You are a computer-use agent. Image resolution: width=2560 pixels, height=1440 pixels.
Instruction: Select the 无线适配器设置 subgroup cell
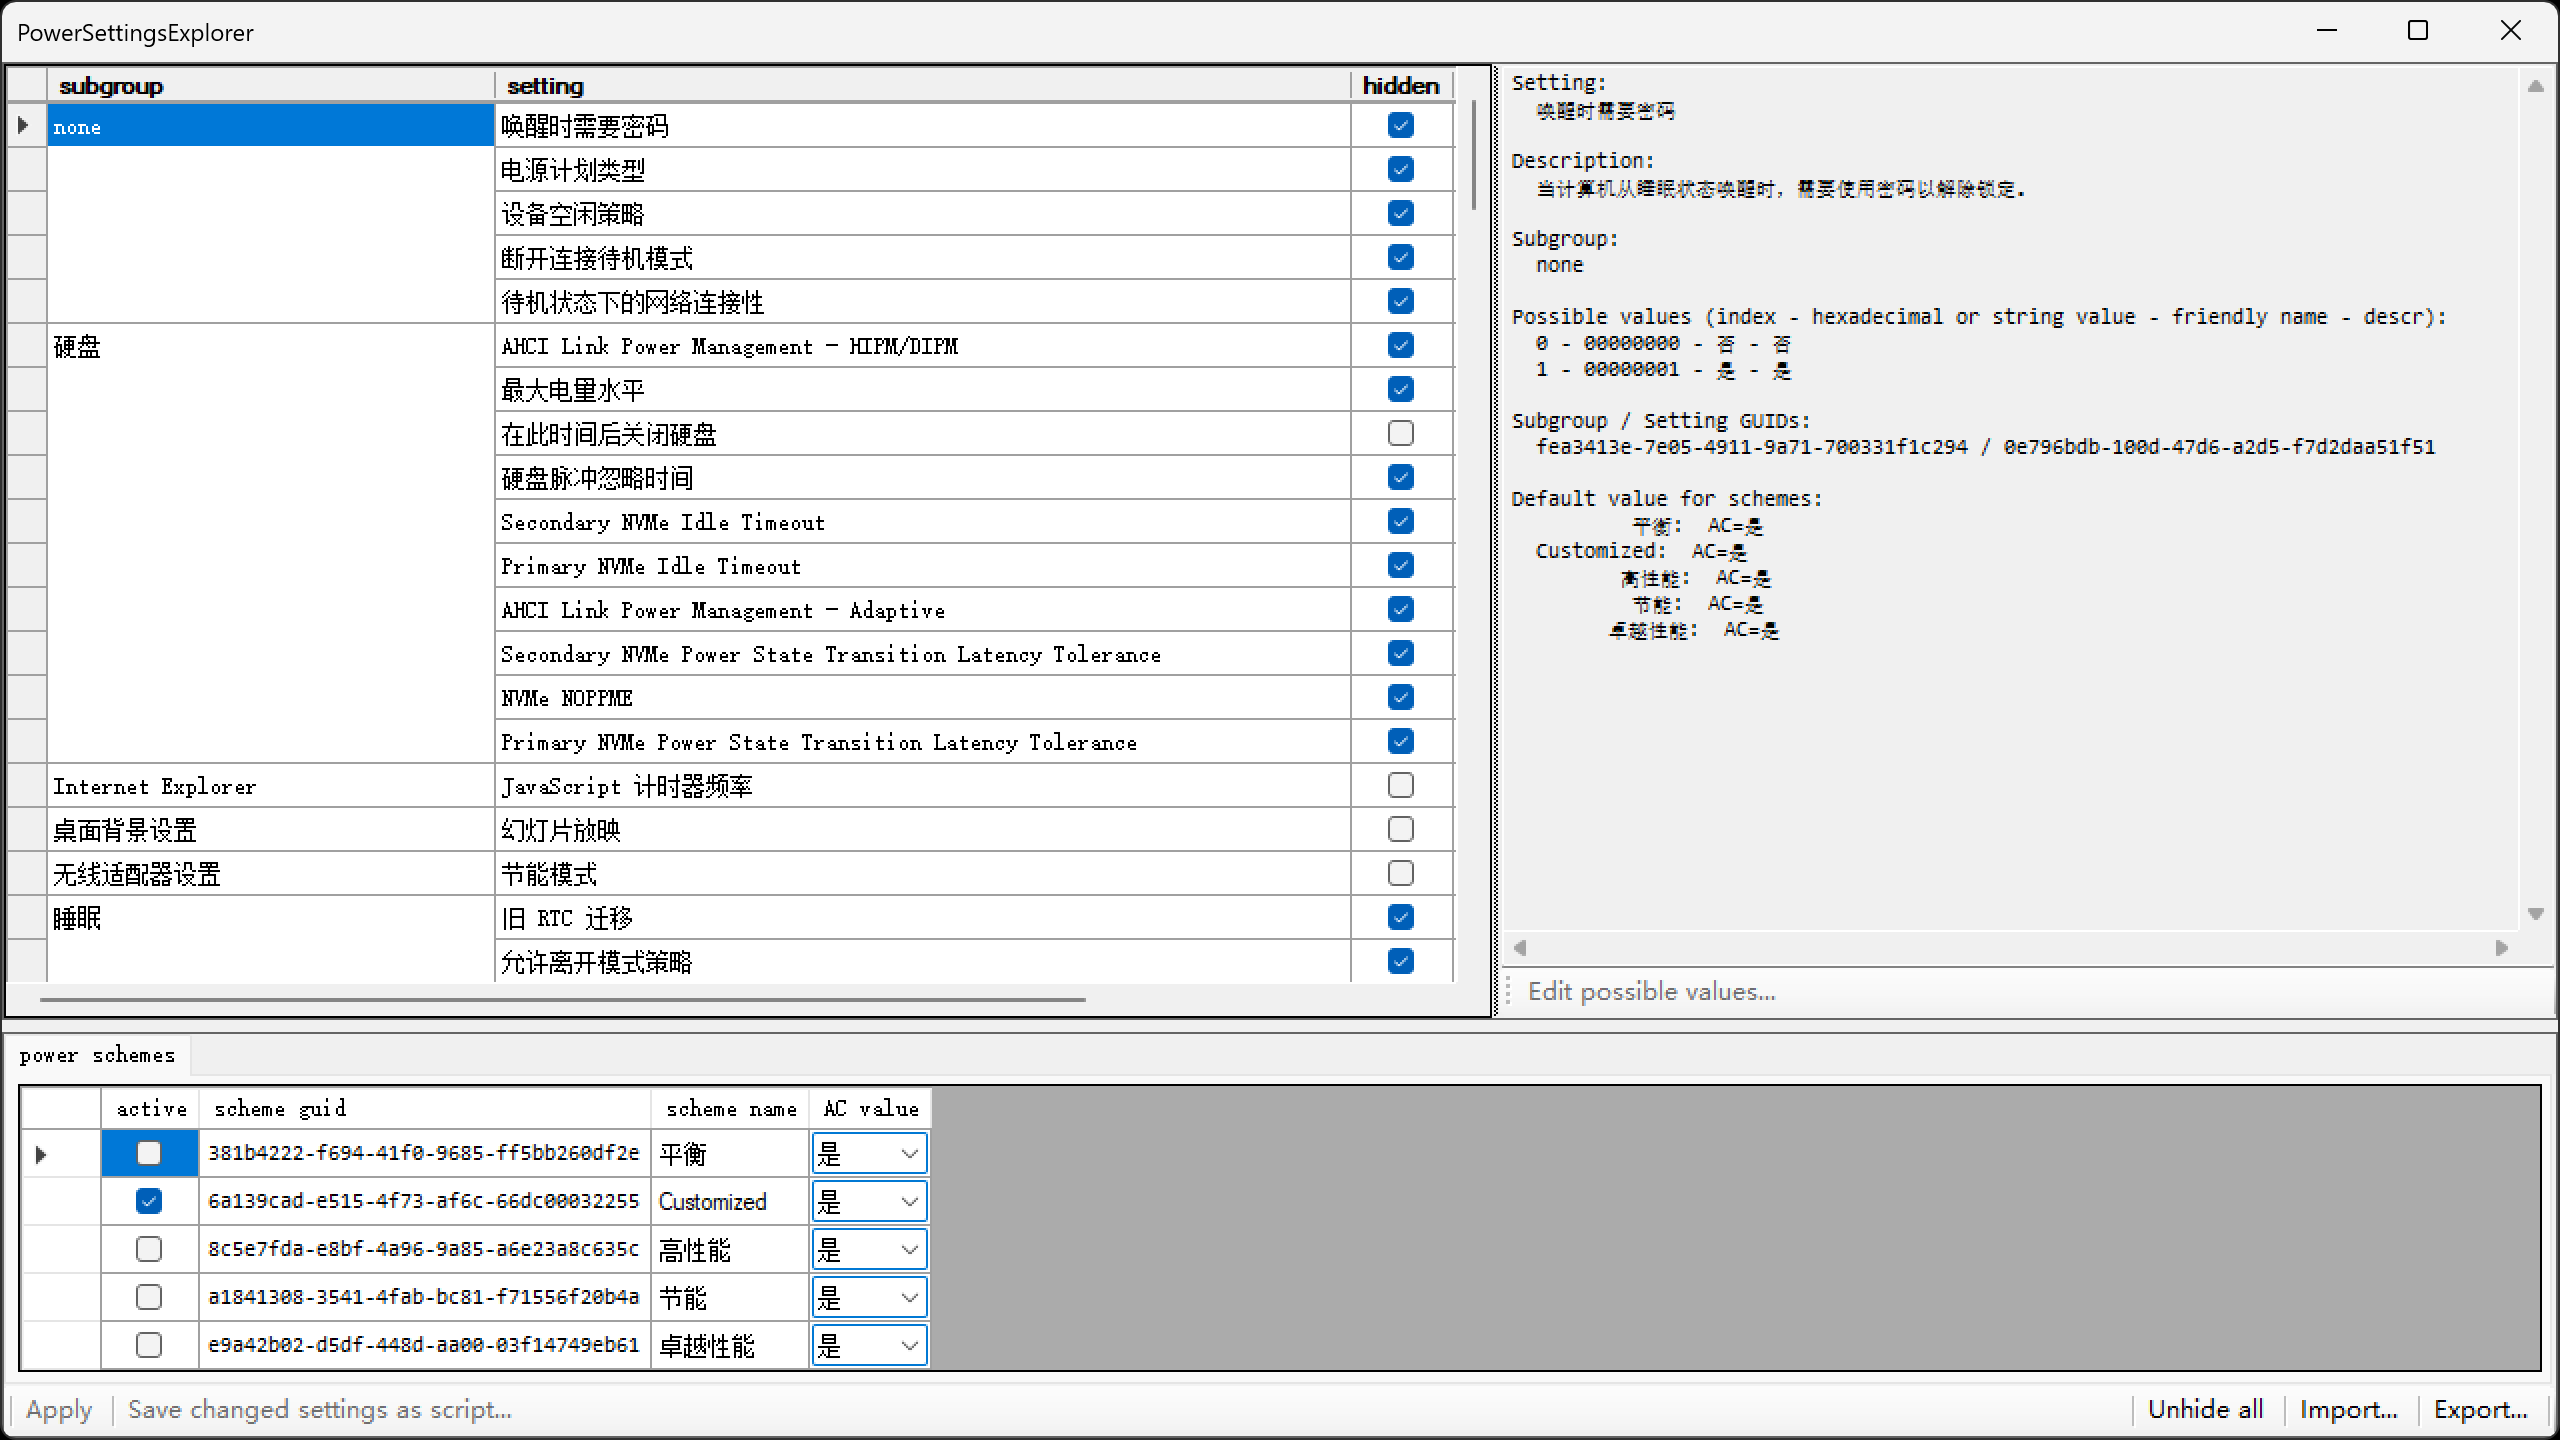(x=271, y=874)
